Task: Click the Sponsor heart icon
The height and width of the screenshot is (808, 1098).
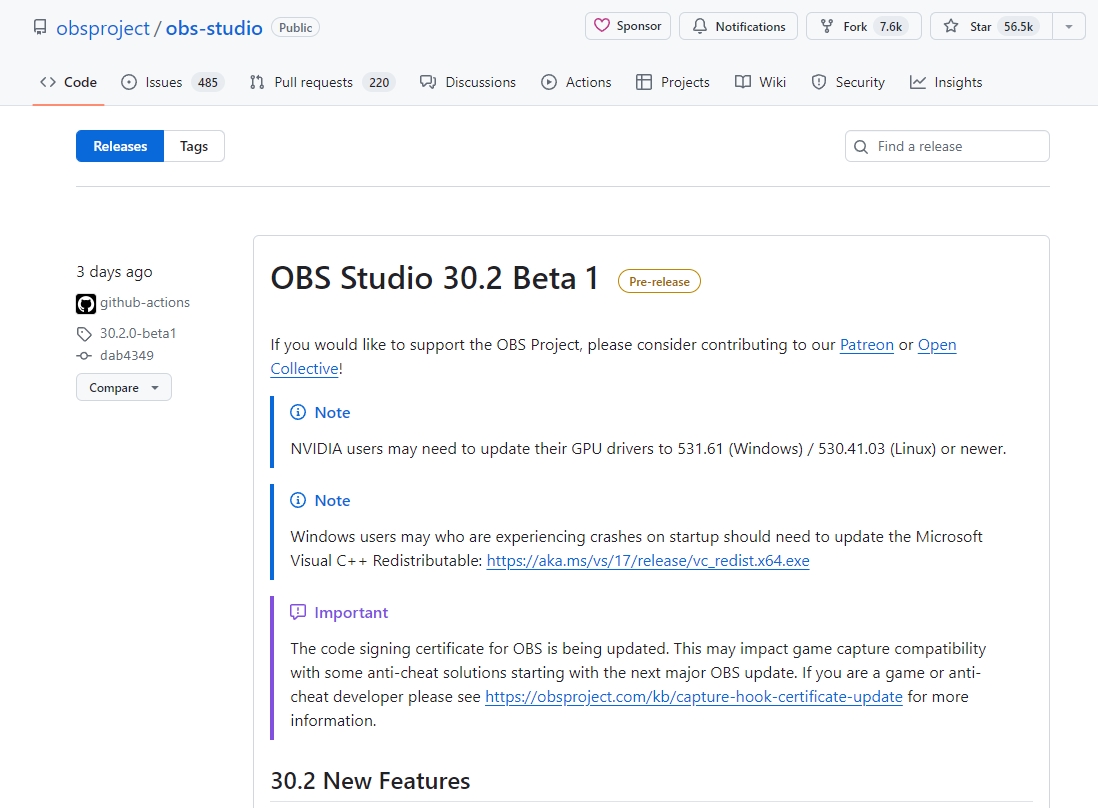Action: (x=602, y=26)
